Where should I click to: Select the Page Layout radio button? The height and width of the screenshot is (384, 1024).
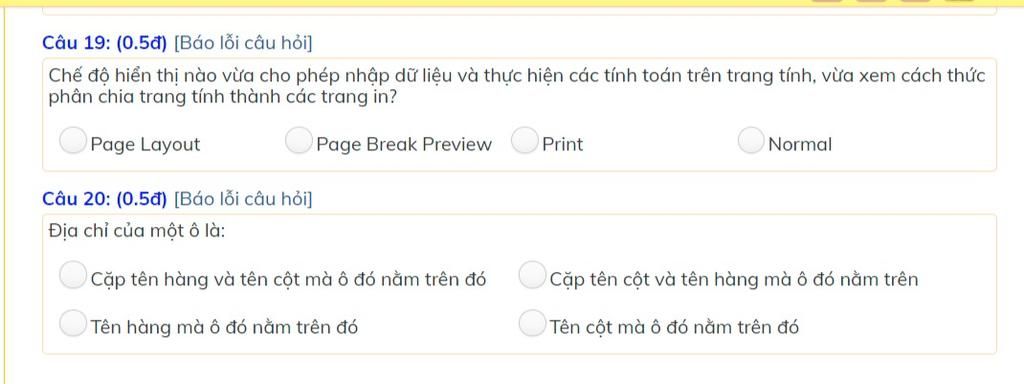72,140
